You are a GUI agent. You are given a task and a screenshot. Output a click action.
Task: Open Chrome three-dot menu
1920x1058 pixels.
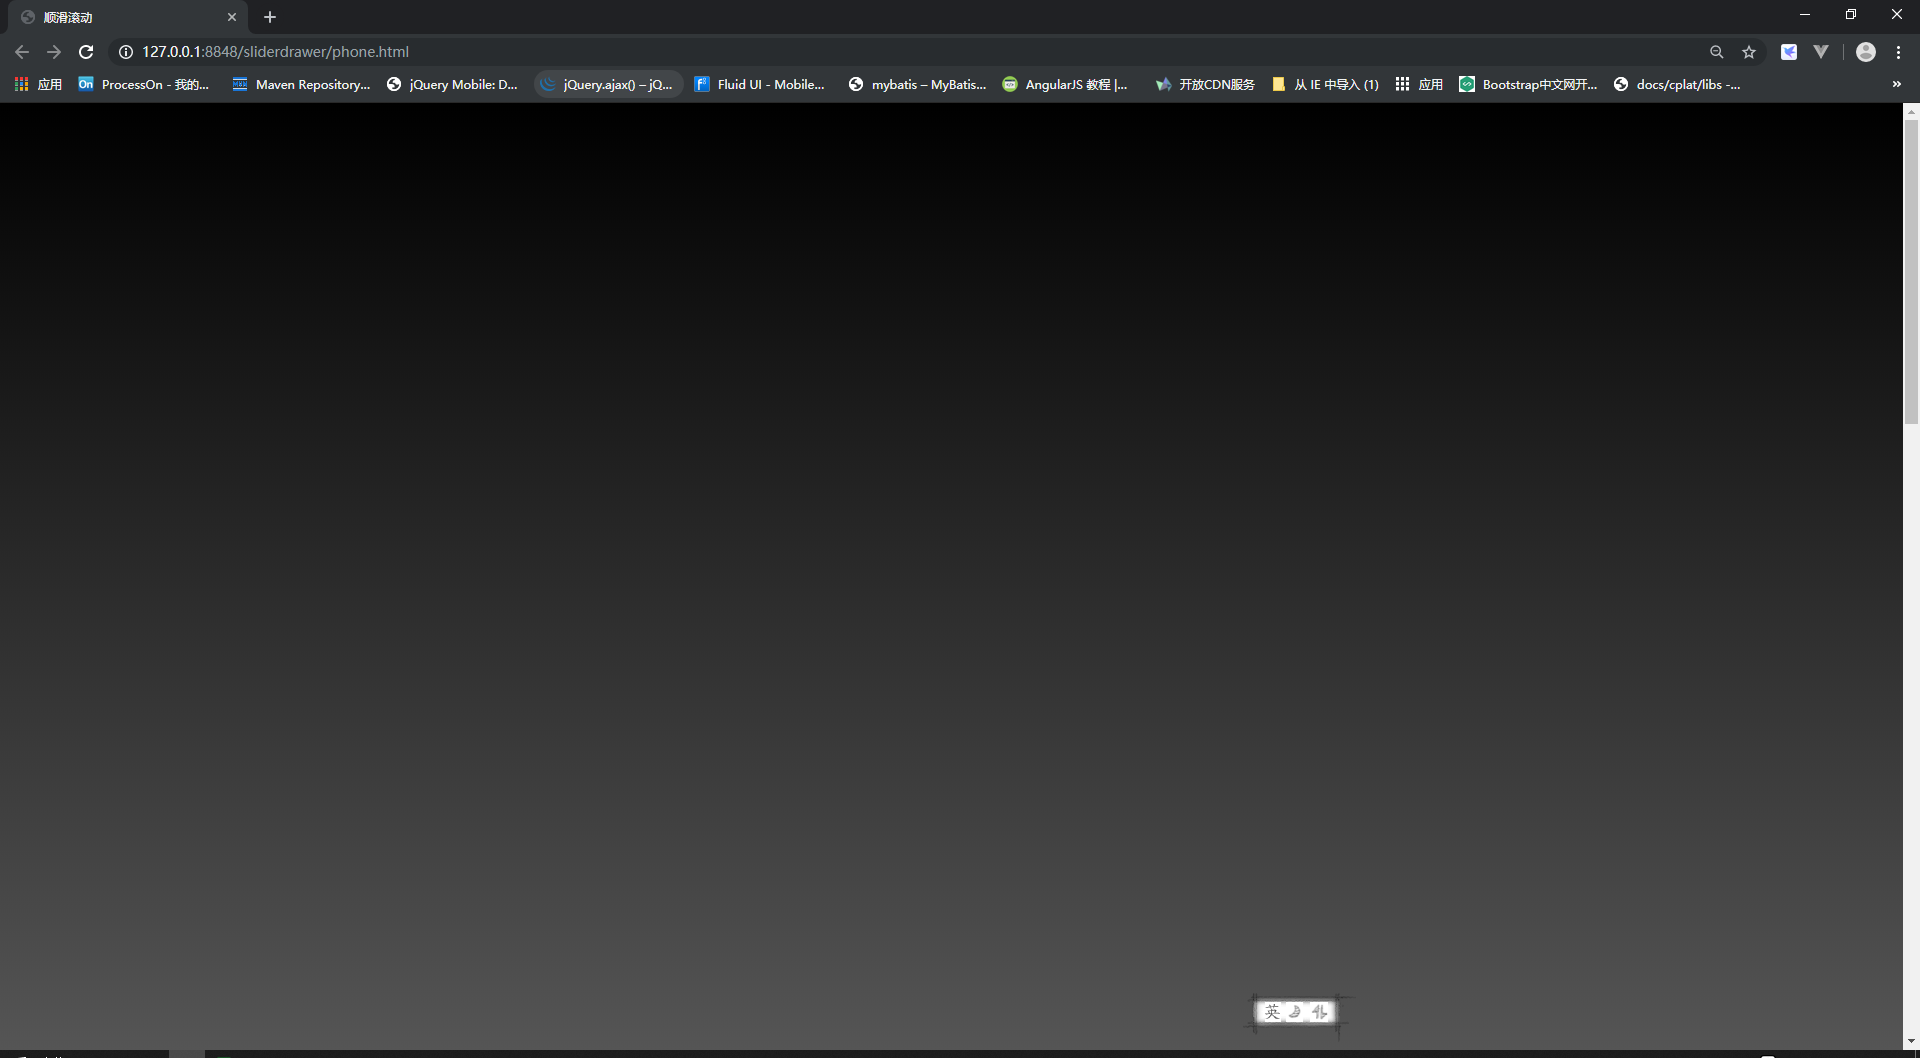pyautogui.click(x=1899, y=52)
